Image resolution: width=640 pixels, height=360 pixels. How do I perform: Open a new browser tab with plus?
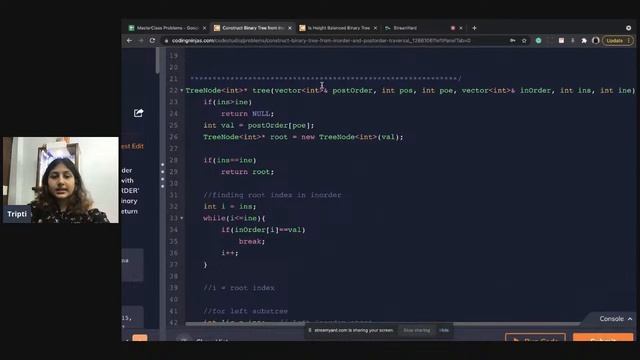tap(474, 28)
